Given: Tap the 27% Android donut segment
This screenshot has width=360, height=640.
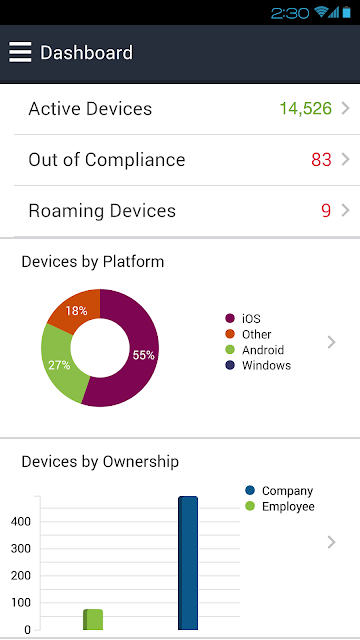Looking at the screenshot, I should click(59, 364).
